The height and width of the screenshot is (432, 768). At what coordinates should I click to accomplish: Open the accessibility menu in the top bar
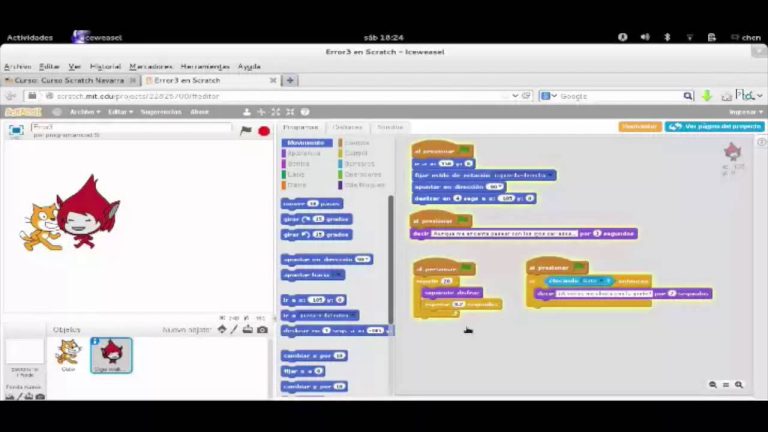(x=623, y=37)
